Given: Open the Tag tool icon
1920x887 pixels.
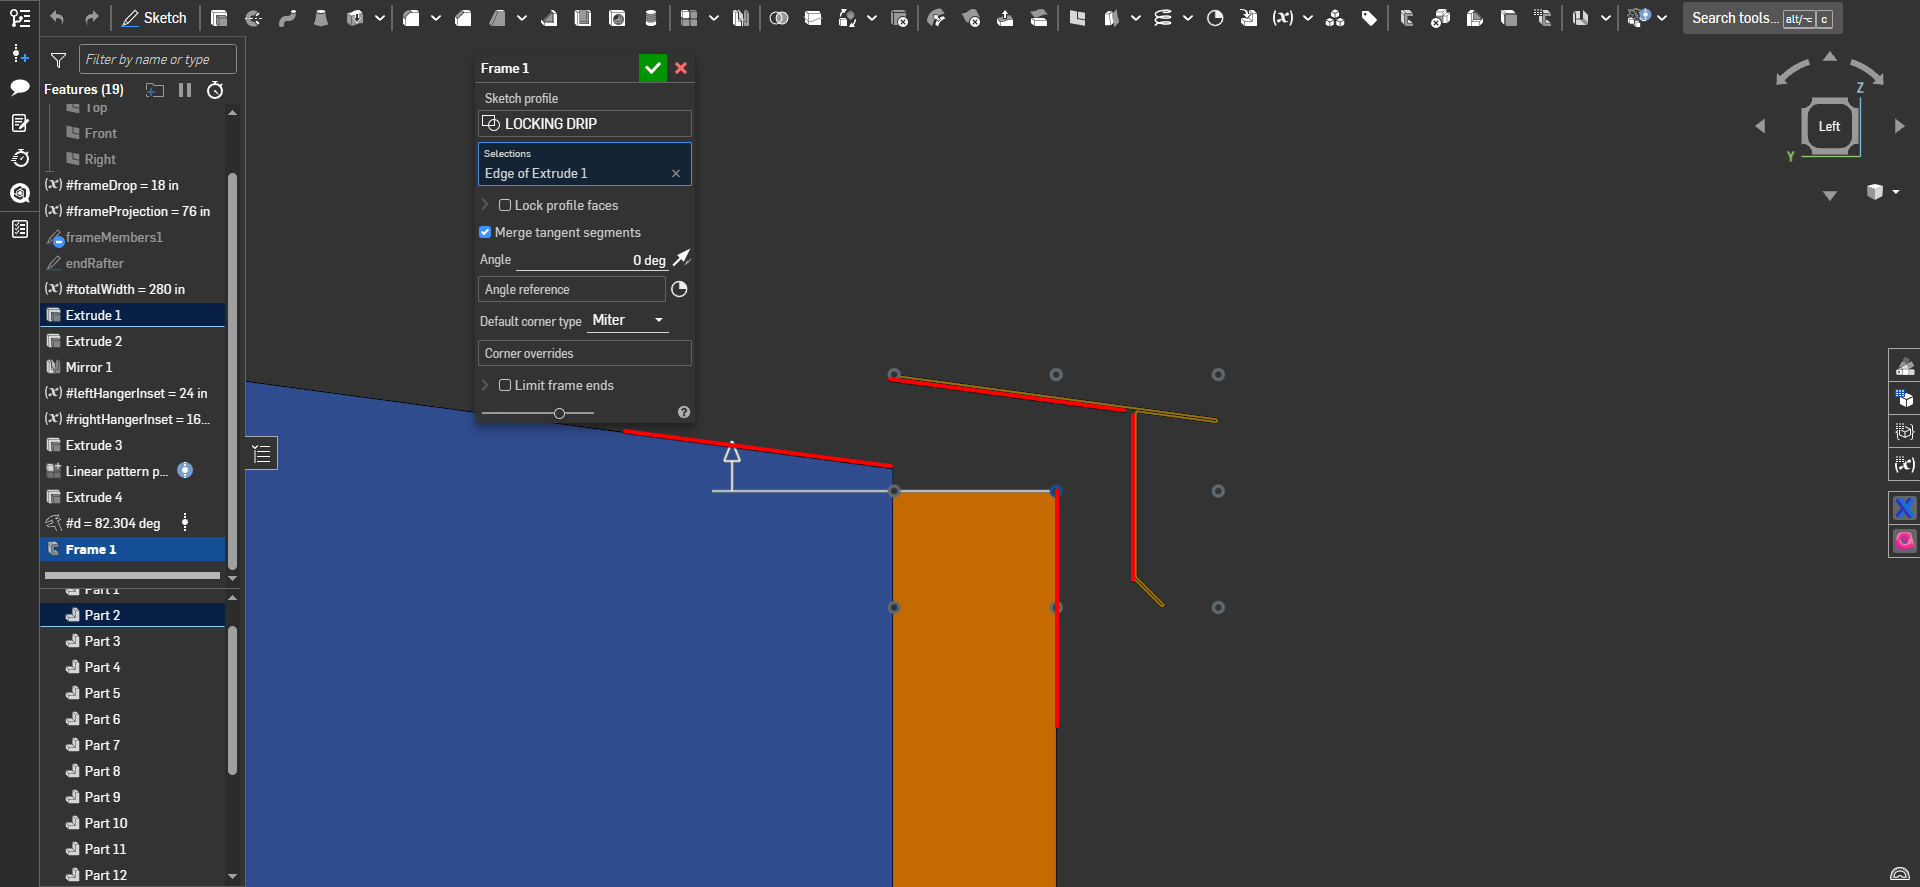Looking at the screenshot, I should coord(1369,18).
